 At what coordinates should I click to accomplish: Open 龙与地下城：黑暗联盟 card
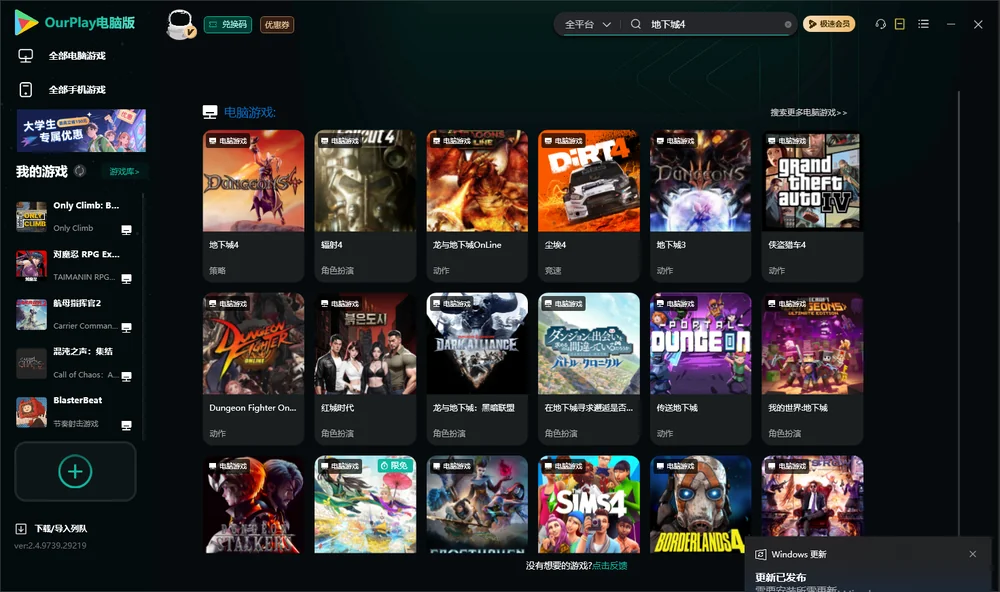pos(477,368)
